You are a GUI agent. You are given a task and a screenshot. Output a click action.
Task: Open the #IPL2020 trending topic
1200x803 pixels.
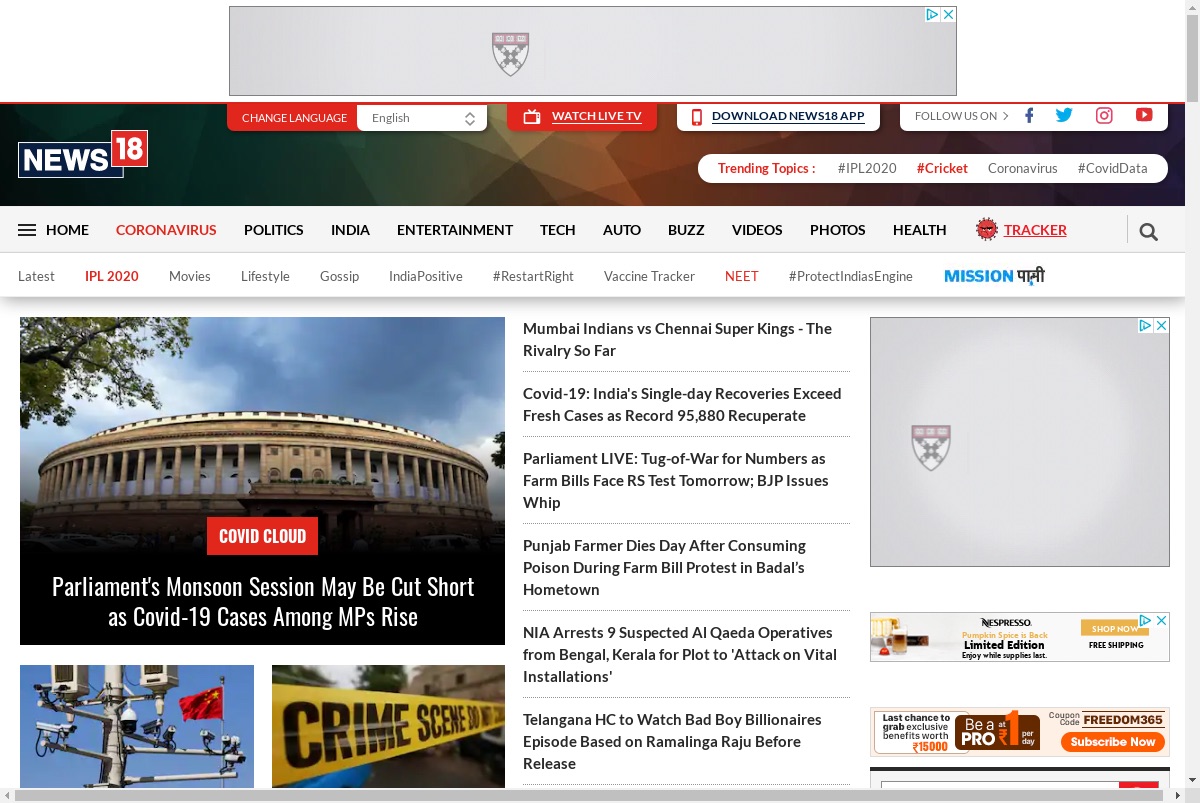tap(867, 168)
